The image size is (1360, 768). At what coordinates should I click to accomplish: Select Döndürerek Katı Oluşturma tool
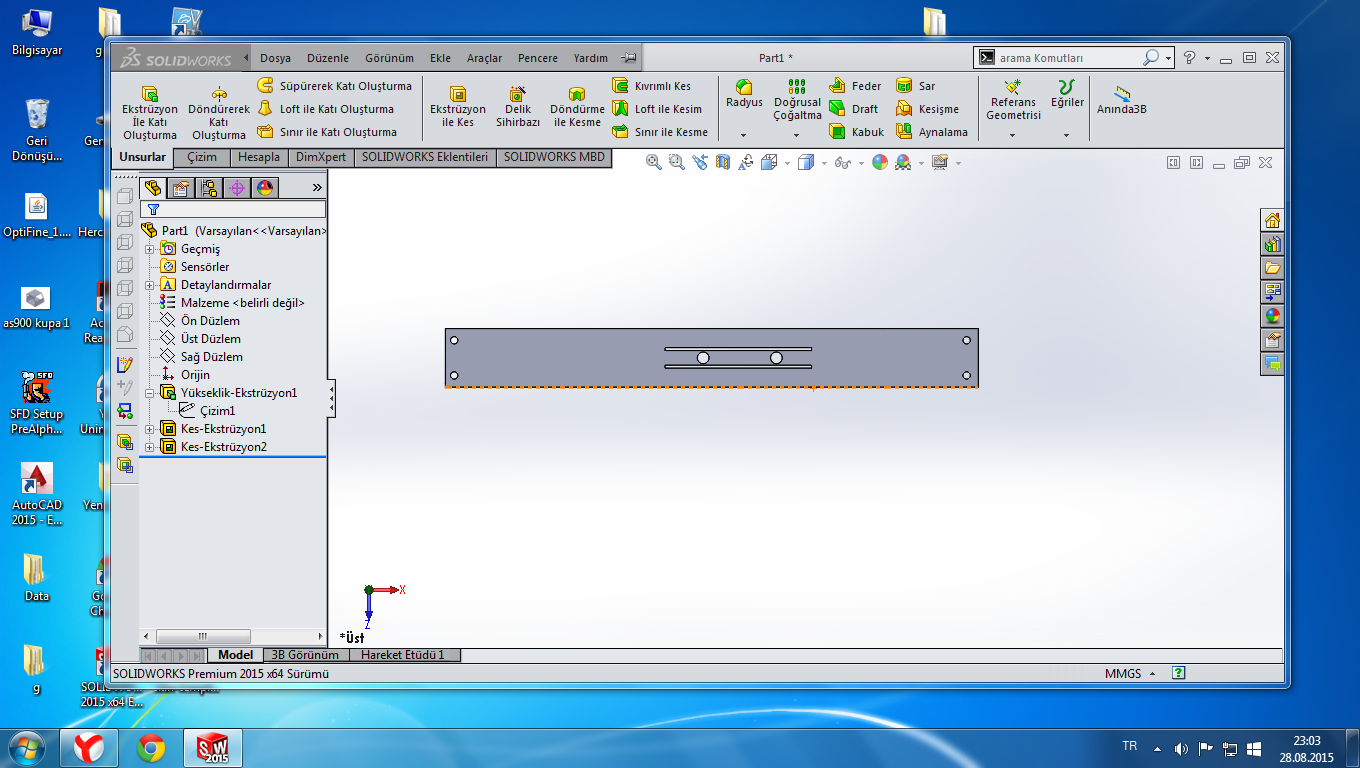[x=219, y=113]
